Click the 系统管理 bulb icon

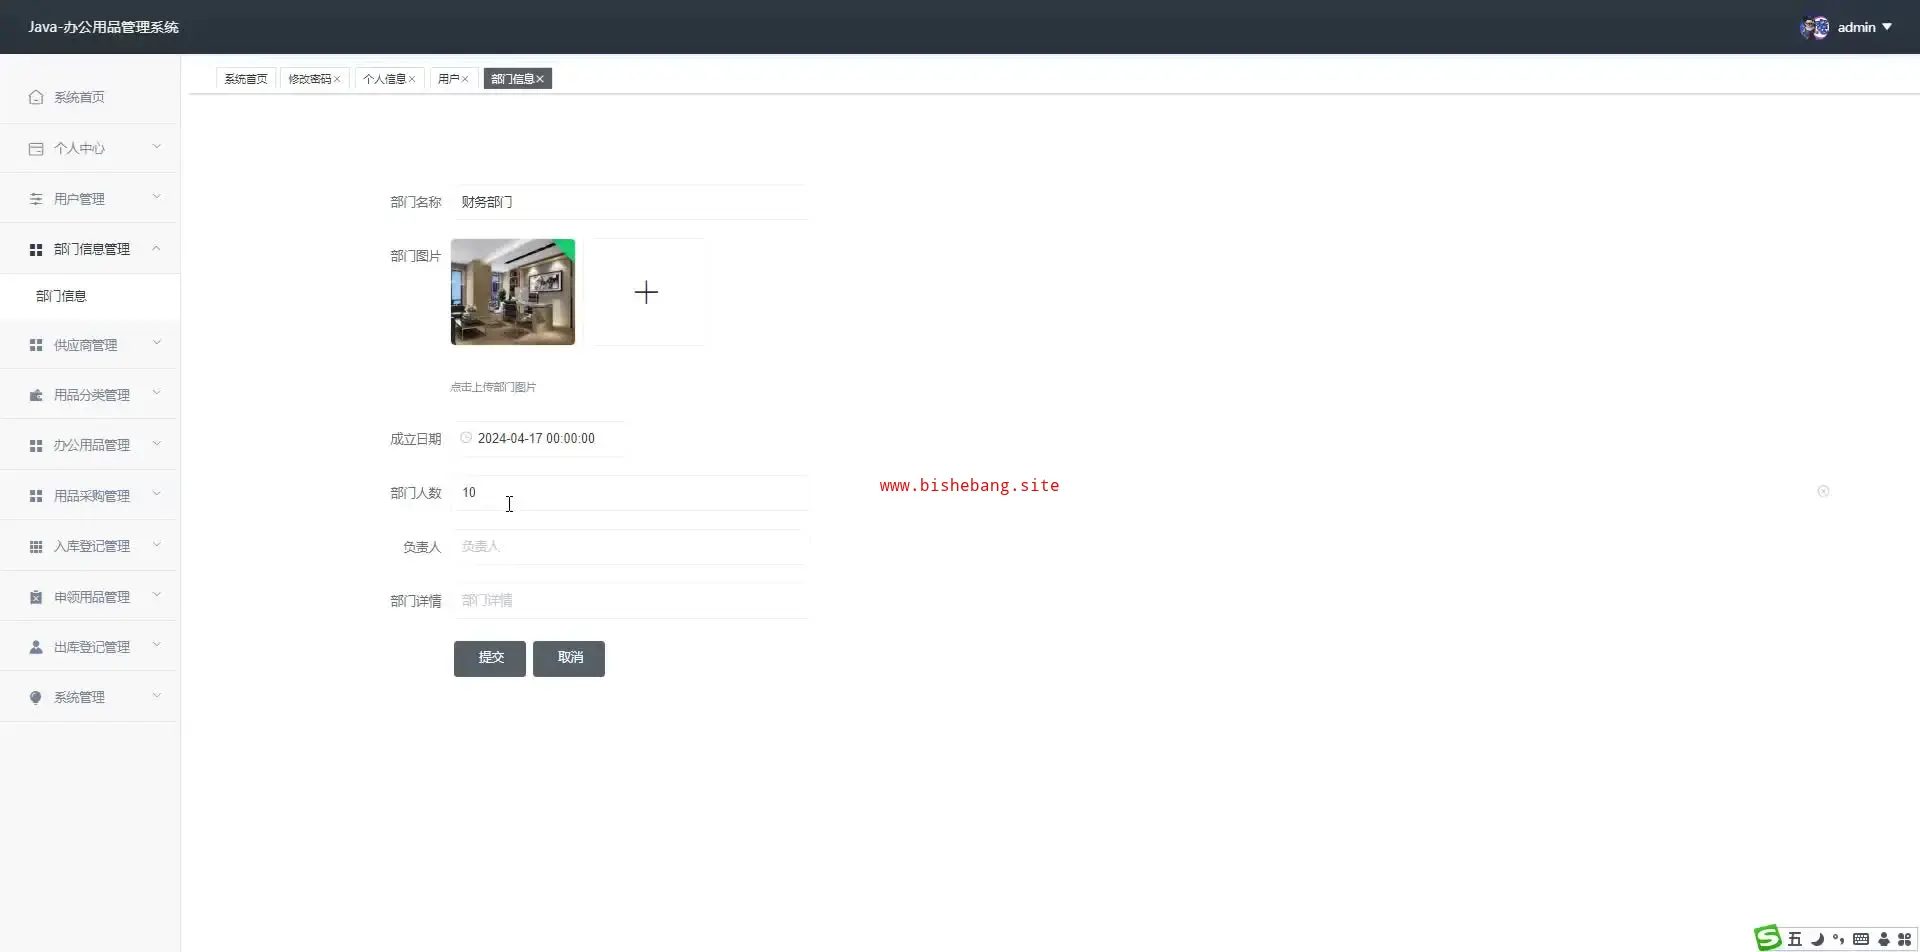point(36,697)
